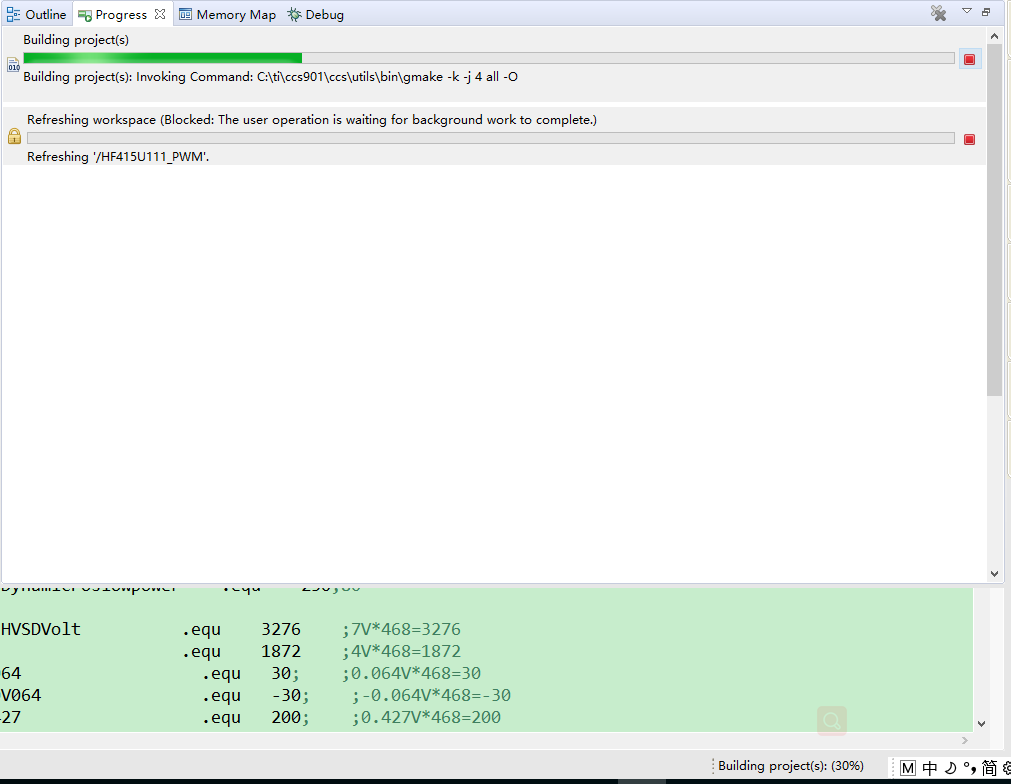1011x784 pixels.
Task: Click the comment ";0.427V*468=200"
Action: tap(426, 717)
